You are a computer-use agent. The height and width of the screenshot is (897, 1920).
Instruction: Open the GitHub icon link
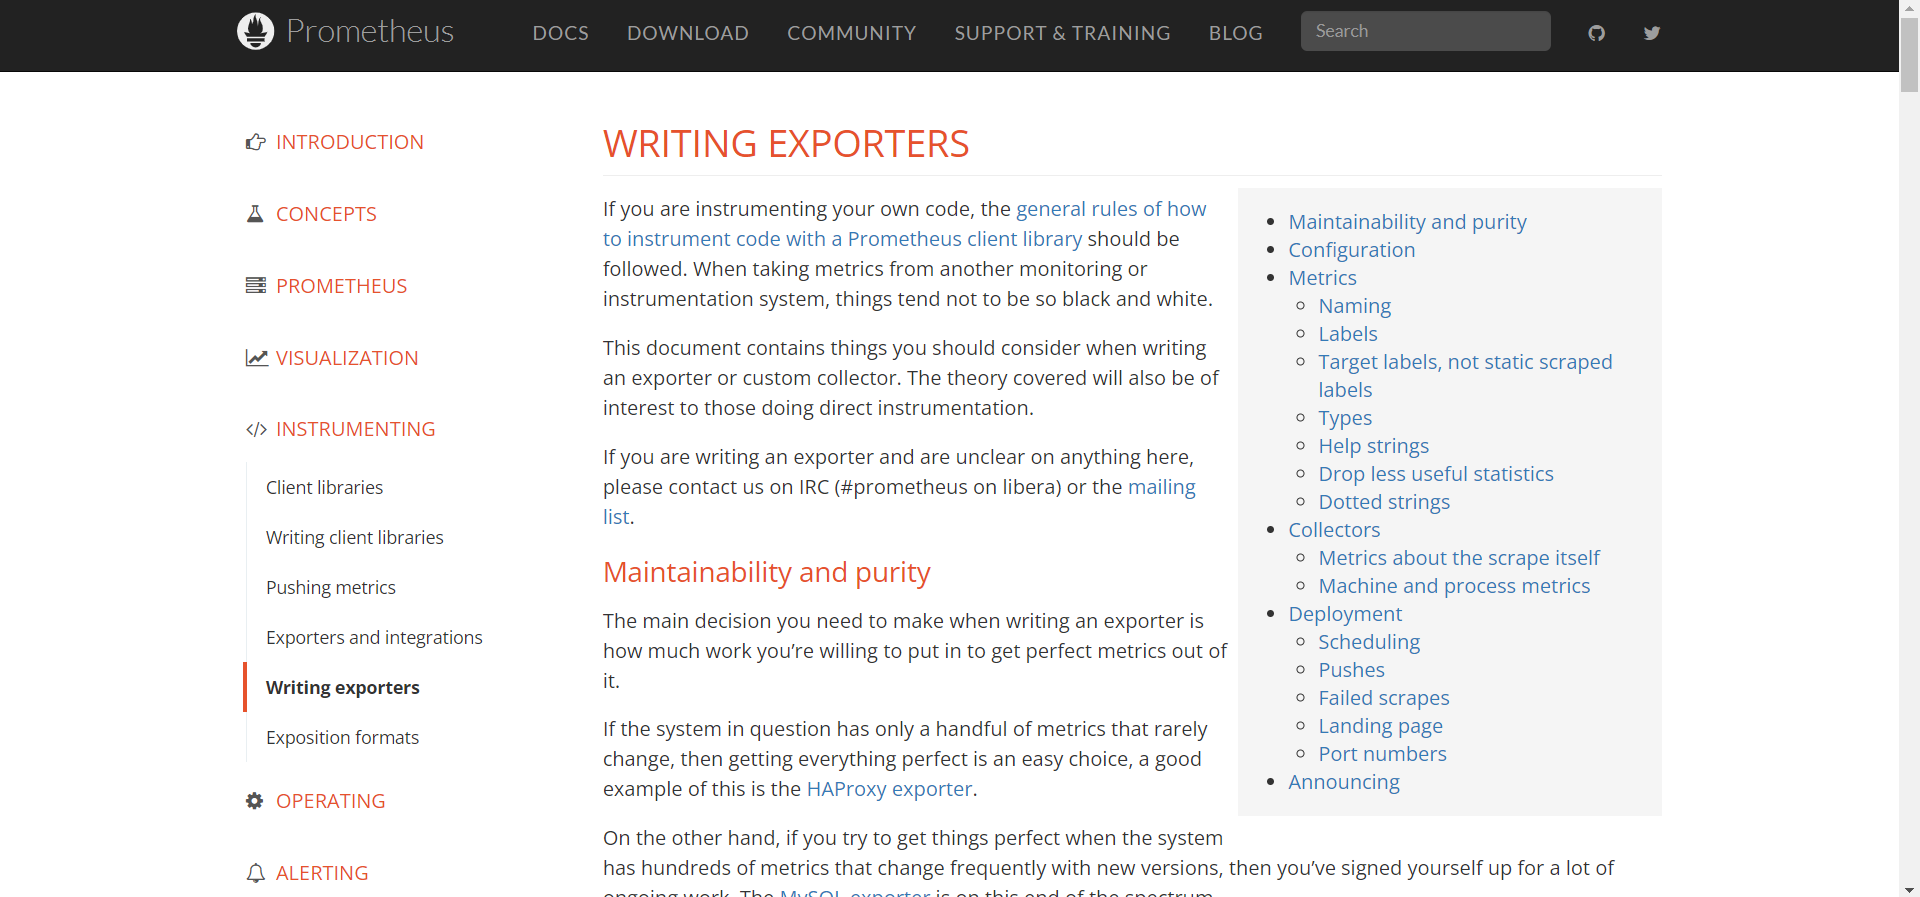(x=1596, y=33)
